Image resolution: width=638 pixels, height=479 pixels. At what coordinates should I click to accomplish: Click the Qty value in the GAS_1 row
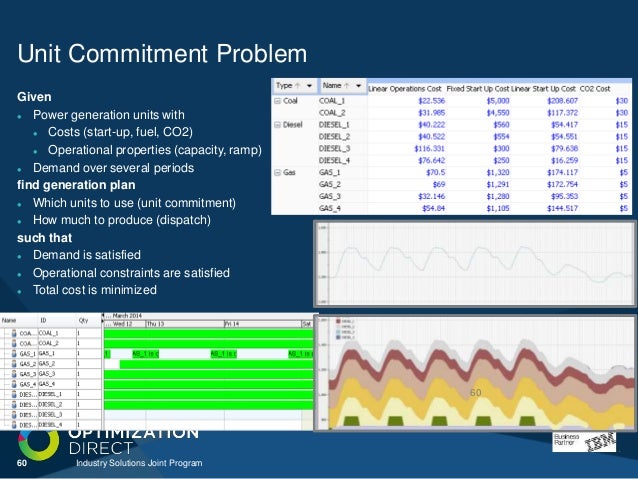click(x=79, y=354)
